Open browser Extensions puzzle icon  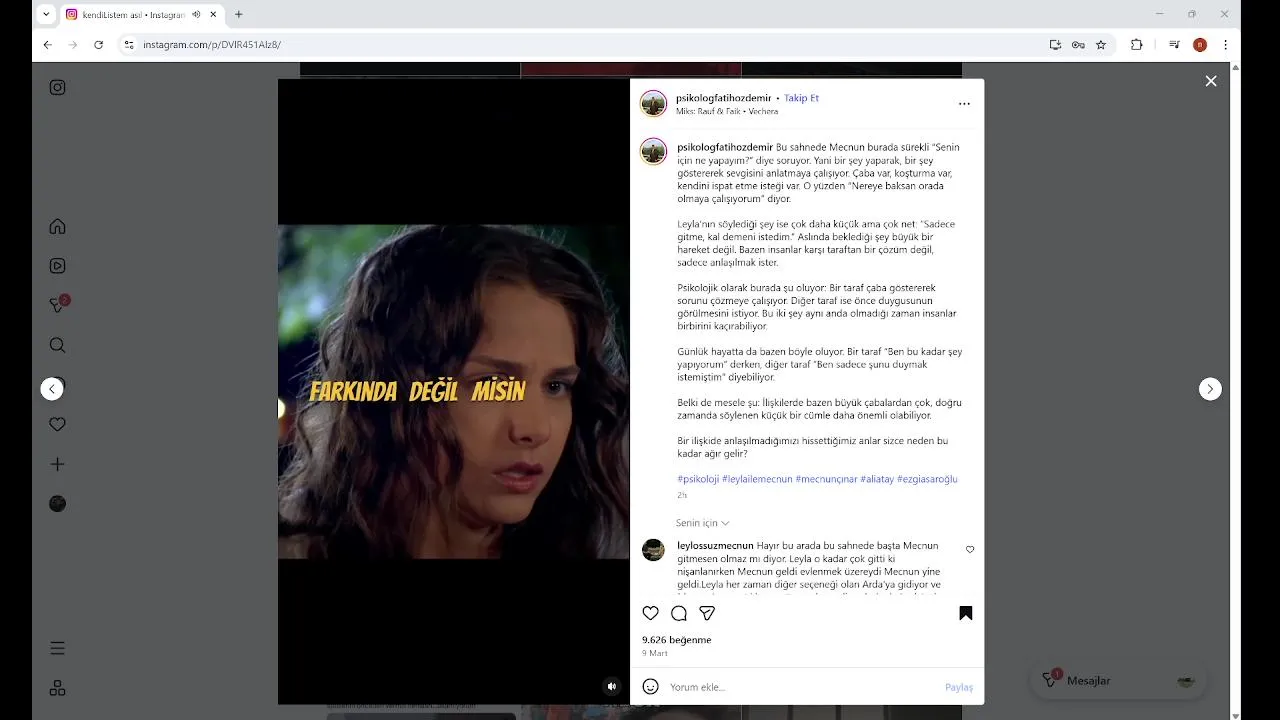pos(1136,45)
